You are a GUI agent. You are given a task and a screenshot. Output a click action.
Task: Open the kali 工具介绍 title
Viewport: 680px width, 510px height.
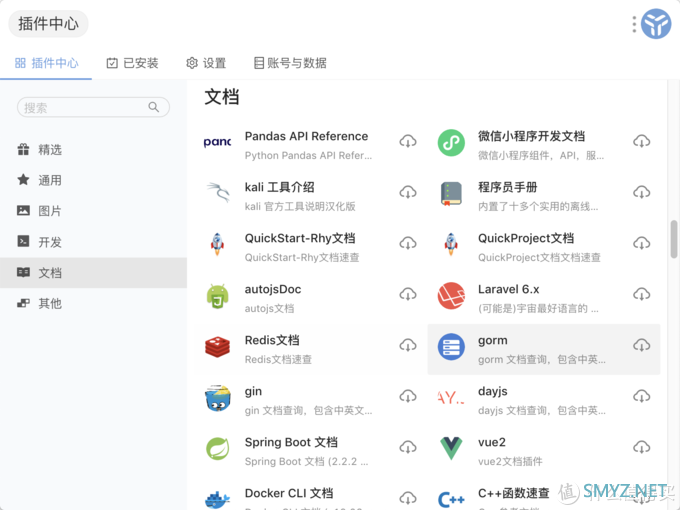(x=279, y=187)
